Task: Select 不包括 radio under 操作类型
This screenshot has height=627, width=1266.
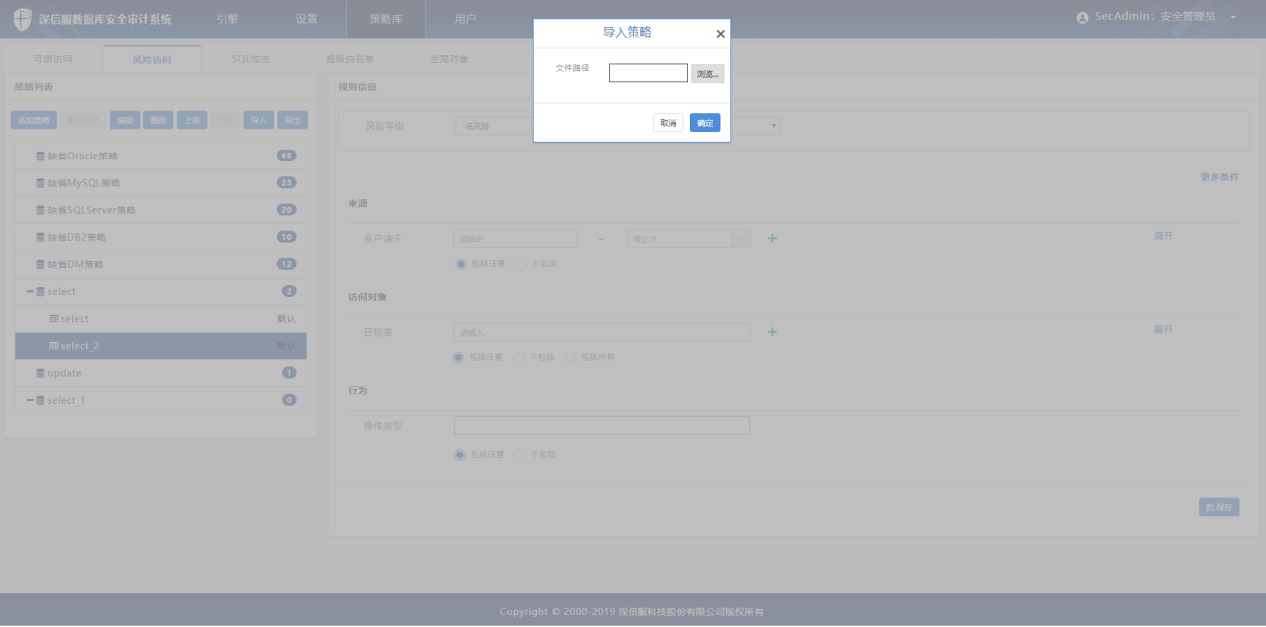Action: click(521, 454)
